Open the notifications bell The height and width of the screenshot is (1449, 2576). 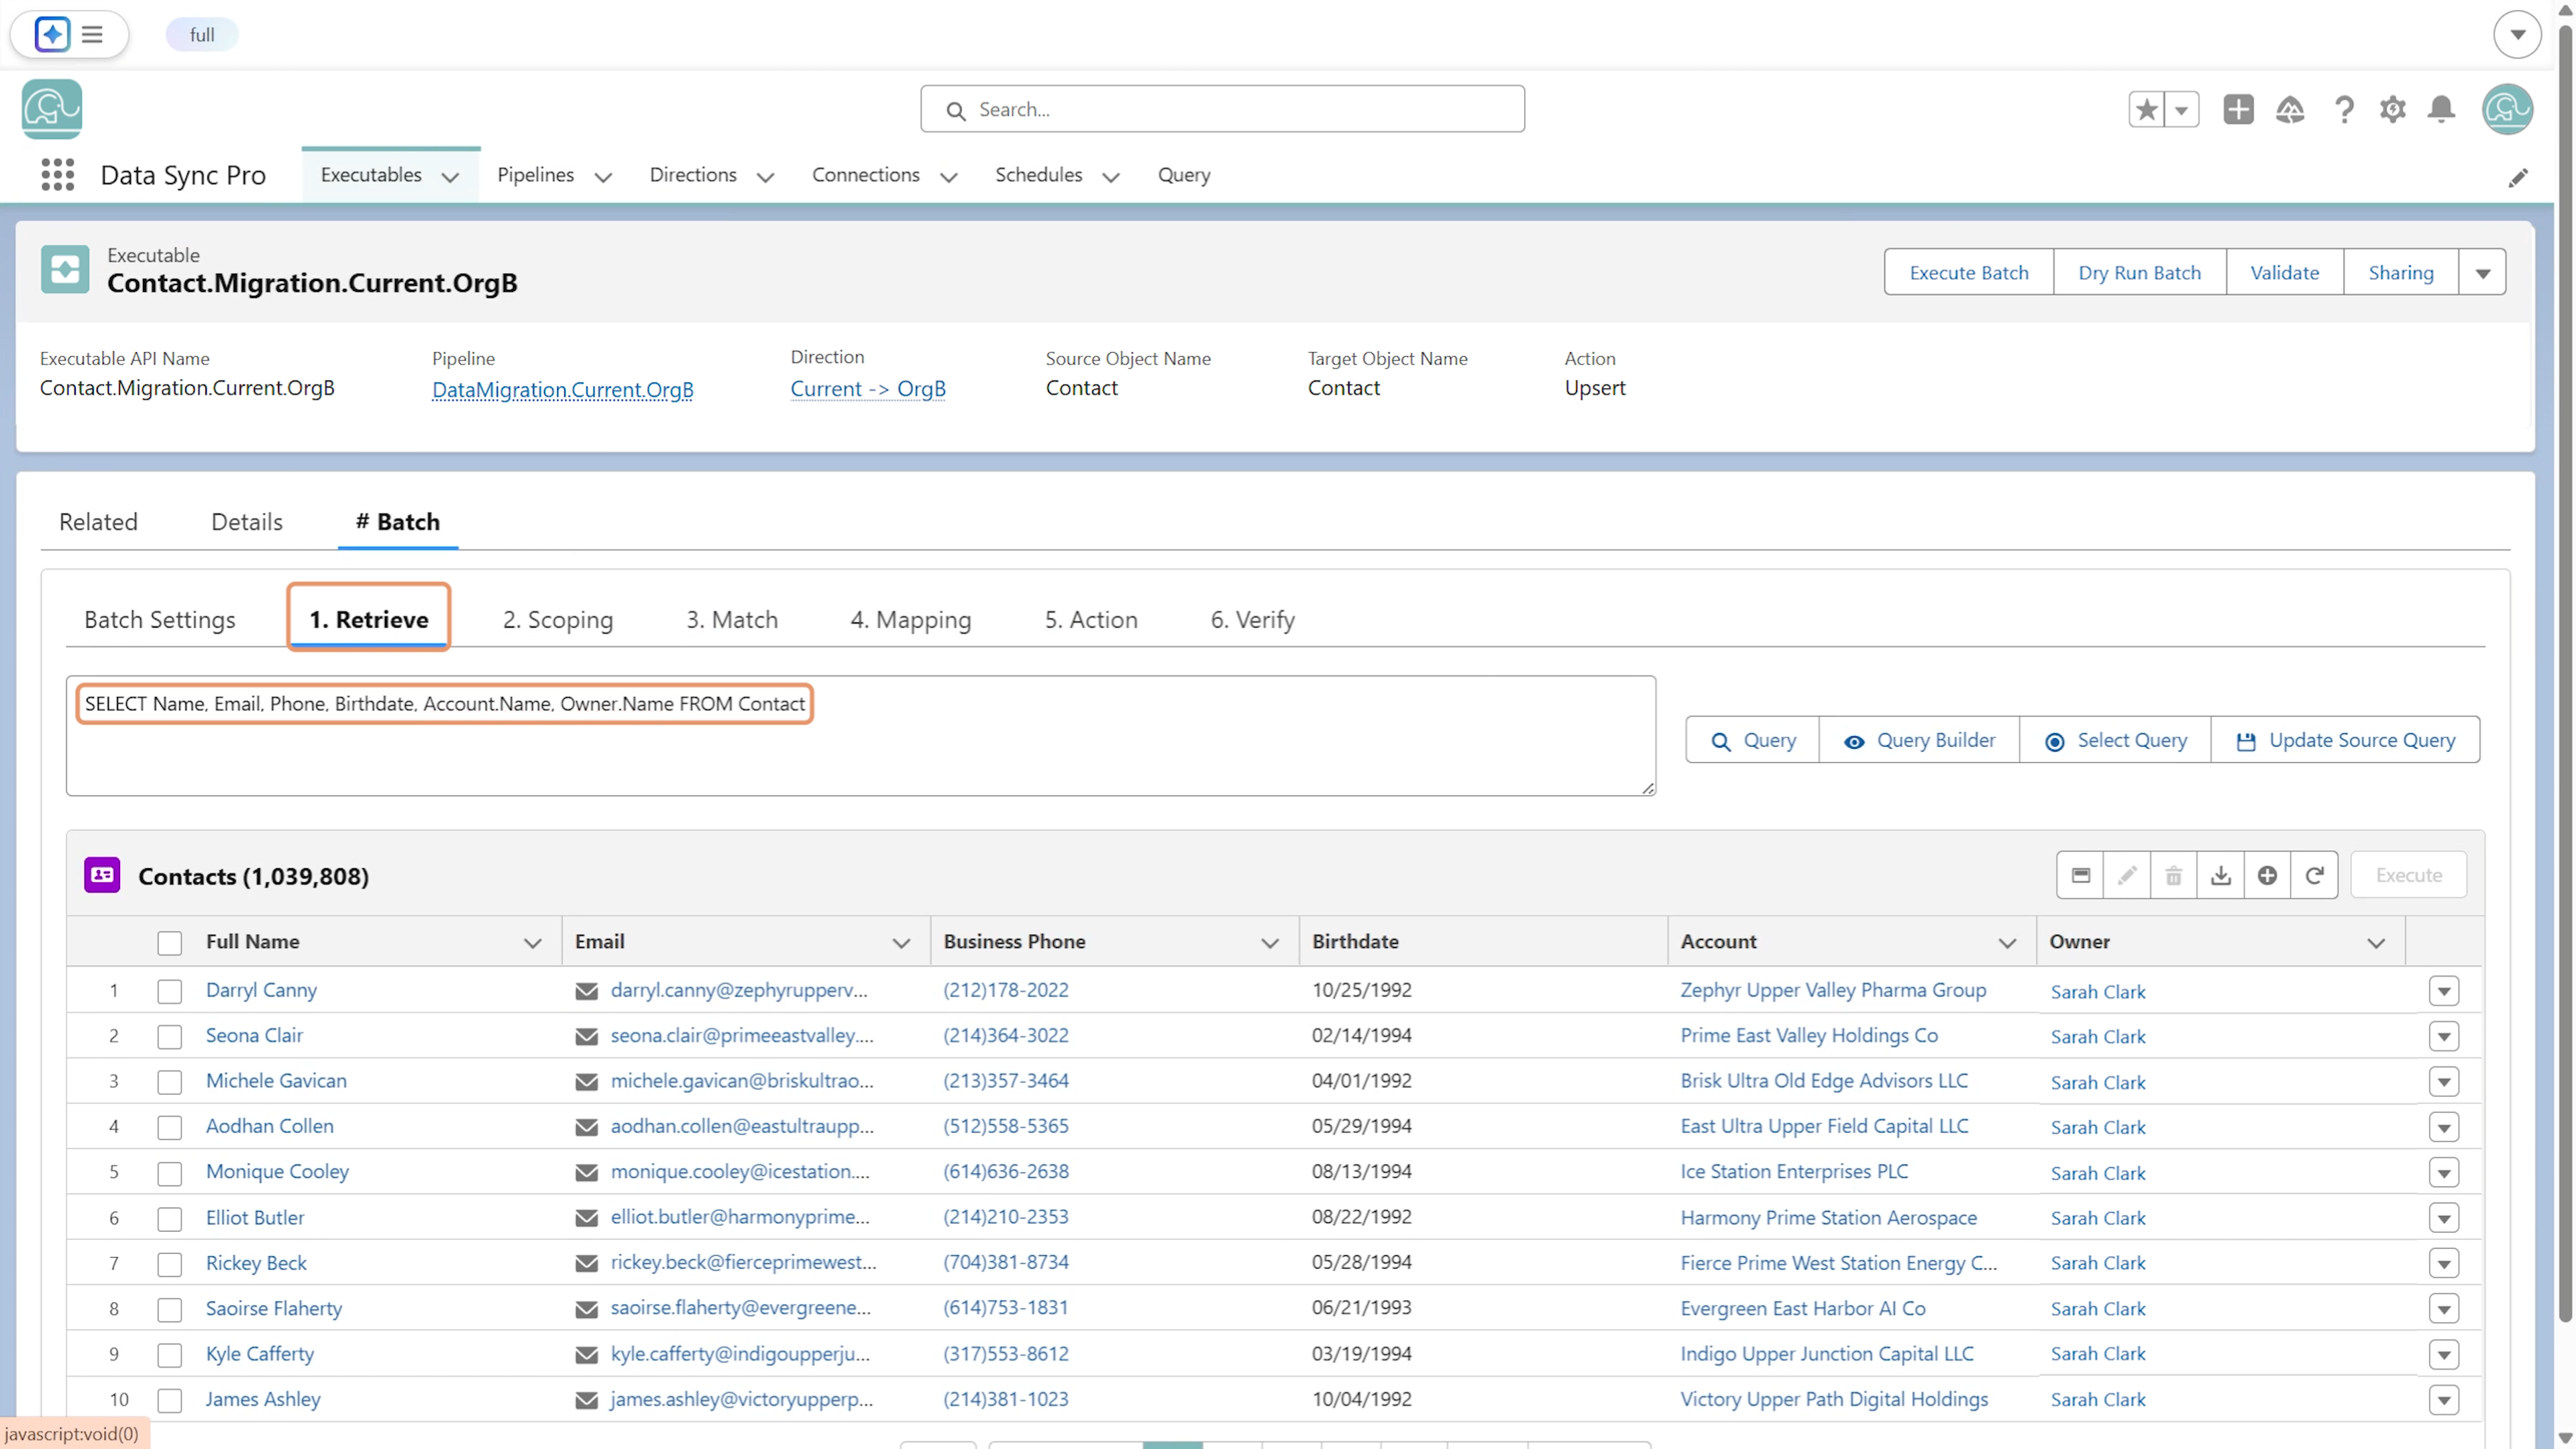(2441, 109)
